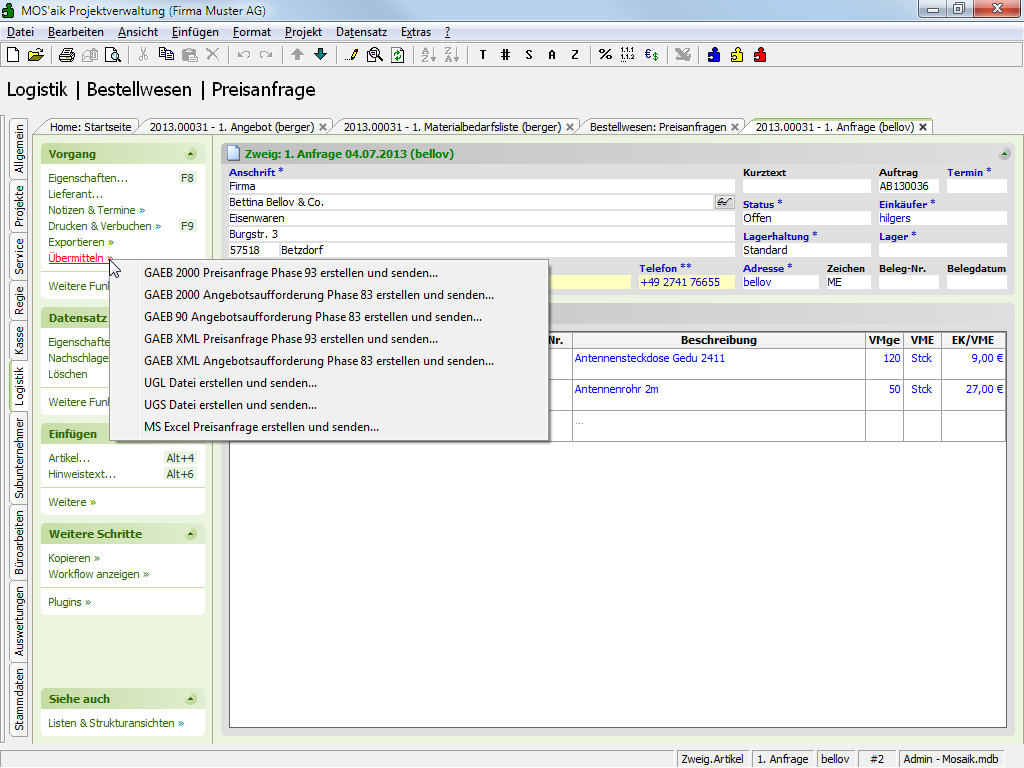Click the paste clipboard icon

(189, 55)
